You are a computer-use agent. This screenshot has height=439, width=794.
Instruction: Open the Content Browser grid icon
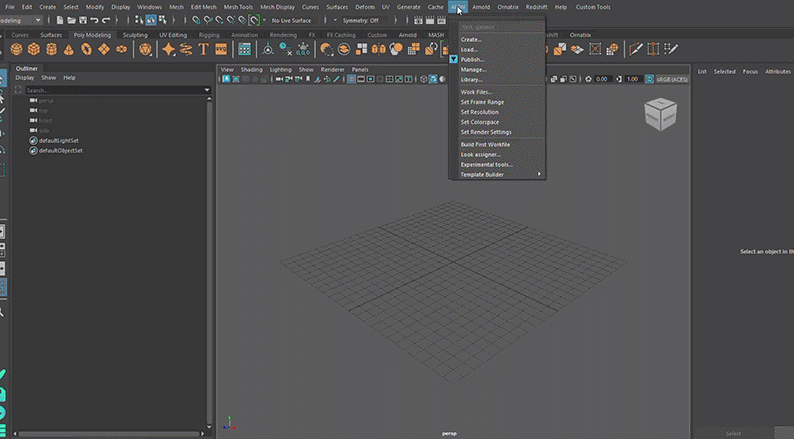pyautogui.click(x=245, y=49)
